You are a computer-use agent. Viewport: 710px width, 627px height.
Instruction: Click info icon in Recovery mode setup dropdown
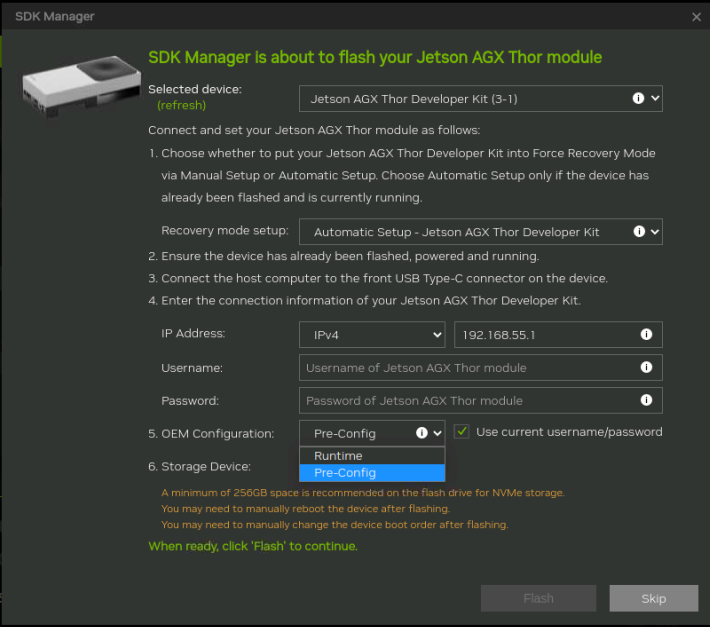coord(639,231)
